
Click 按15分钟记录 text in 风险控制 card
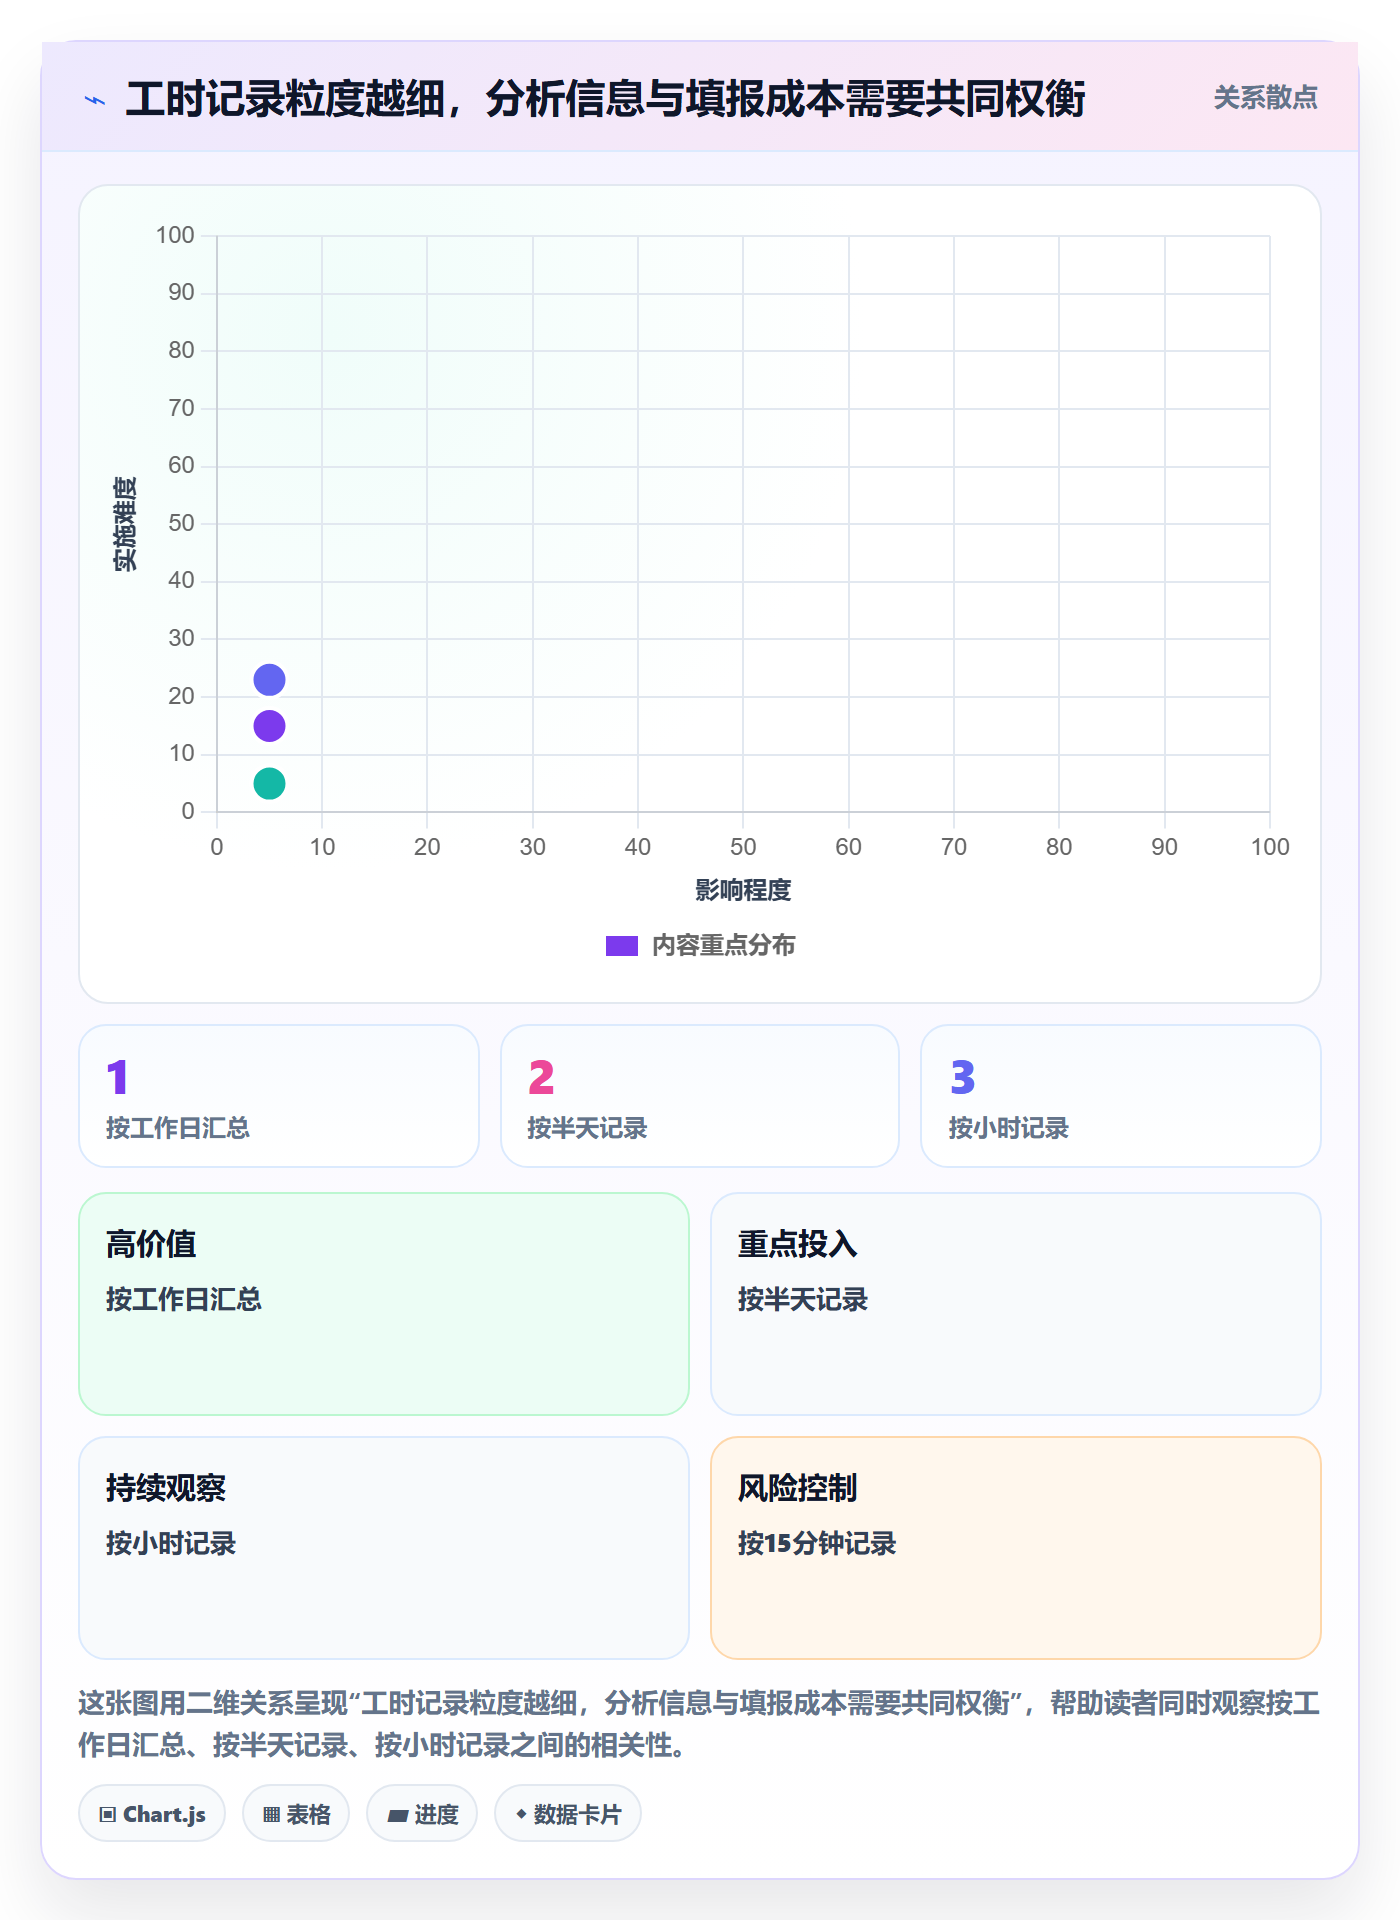click(x=817, y=1543)
